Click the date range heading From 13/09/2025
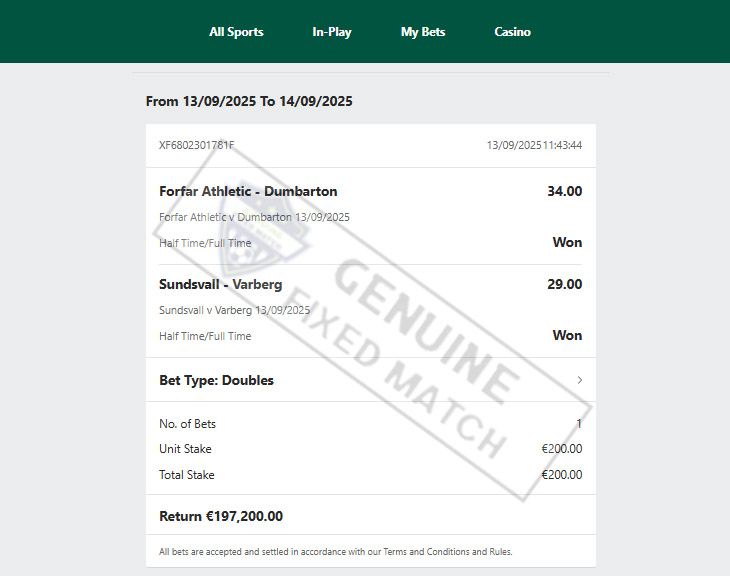The width and height of the screenshot is (730, 576). pyautogui.click(x=249, y=101)
